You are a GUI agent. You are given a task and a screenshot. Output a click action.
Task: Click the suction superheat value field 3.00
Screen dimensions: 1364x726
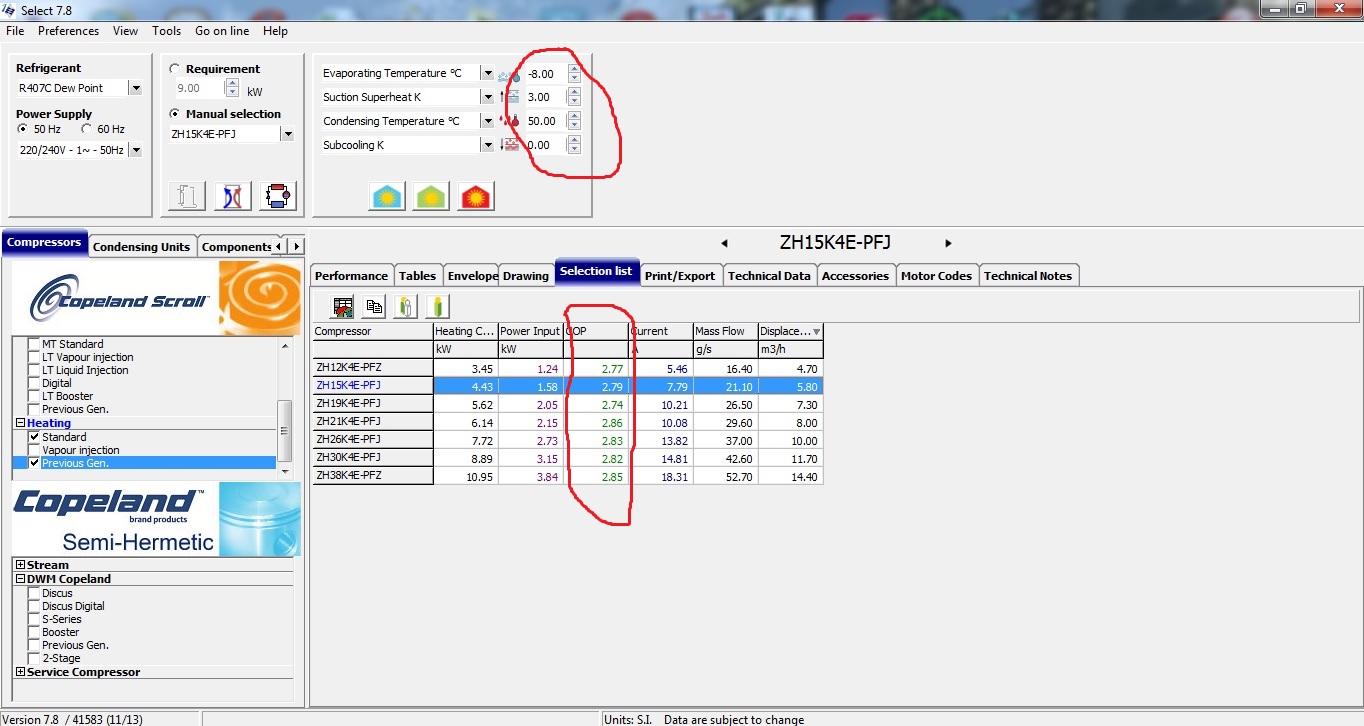[544, 97]
